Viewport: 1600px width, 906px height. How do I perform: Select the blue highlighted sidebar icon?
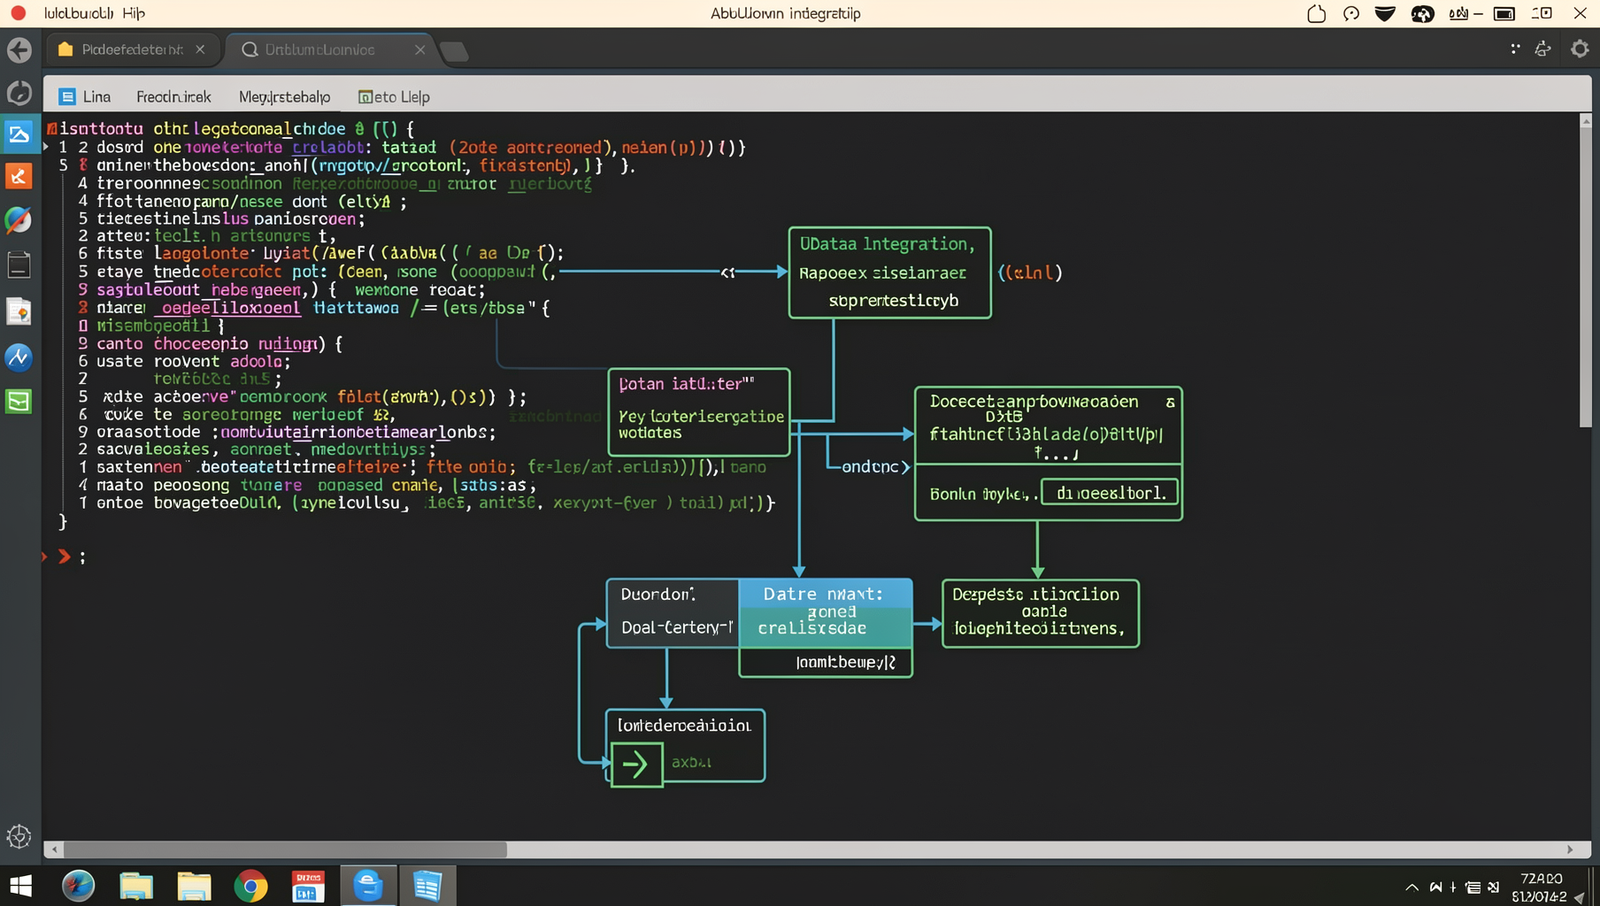pos(19,135)
